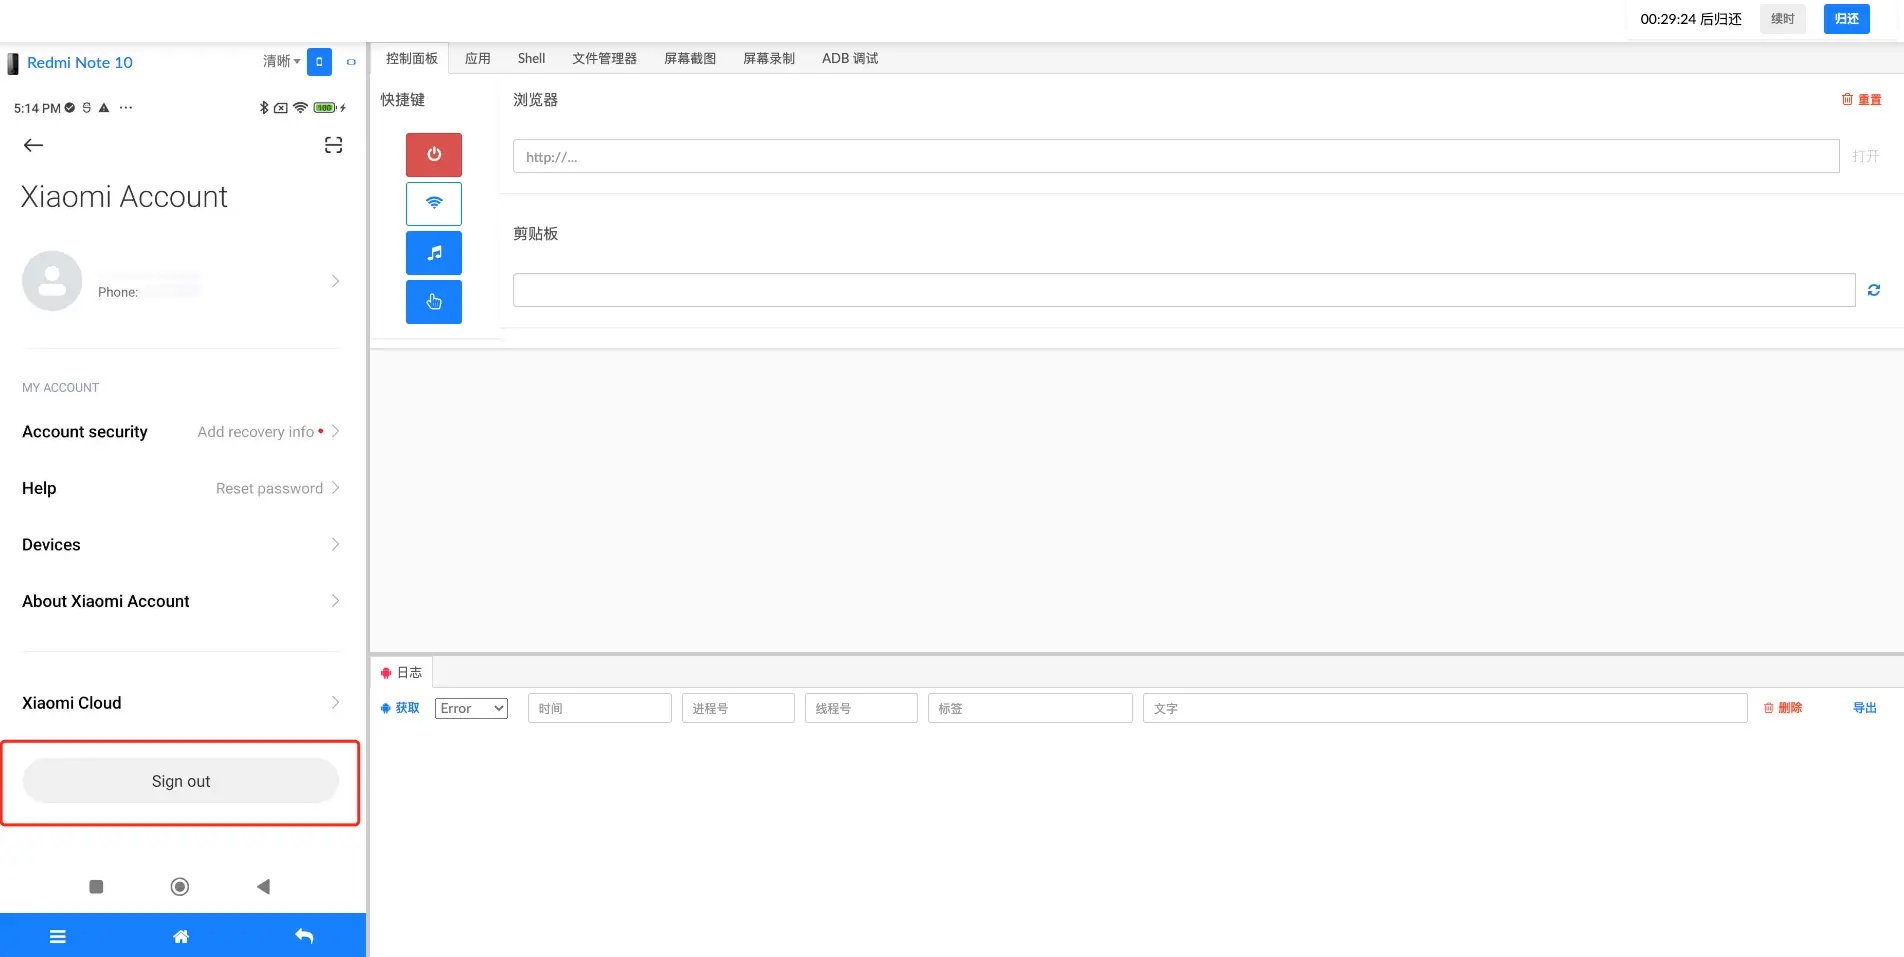Open Xiaomi Cloud settings row
Image resolution: width=1904 pixels, height=957 pixels.
click(x=180, y=703)
